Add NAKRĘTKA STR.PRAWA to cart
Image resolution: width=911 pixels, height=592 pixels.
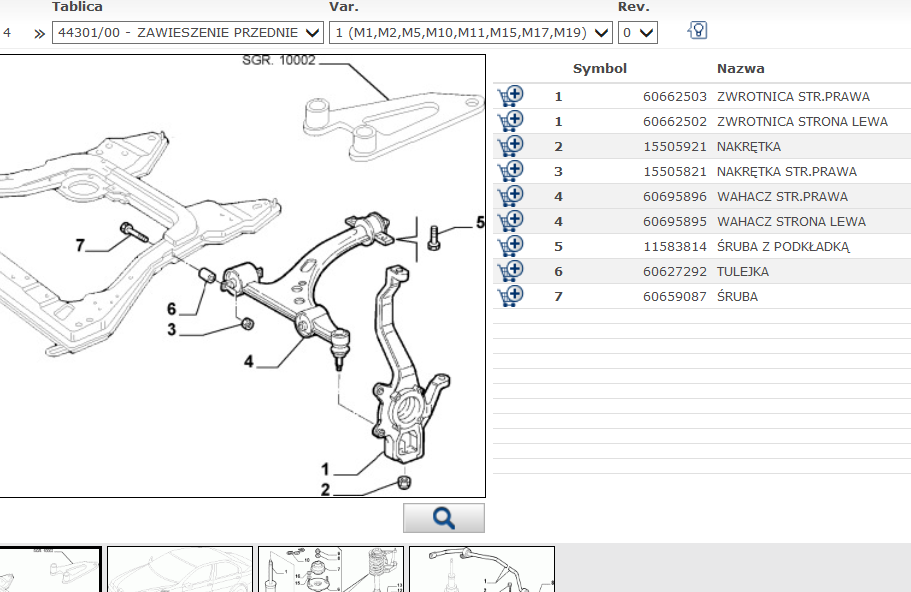click(x=510, y=171)
